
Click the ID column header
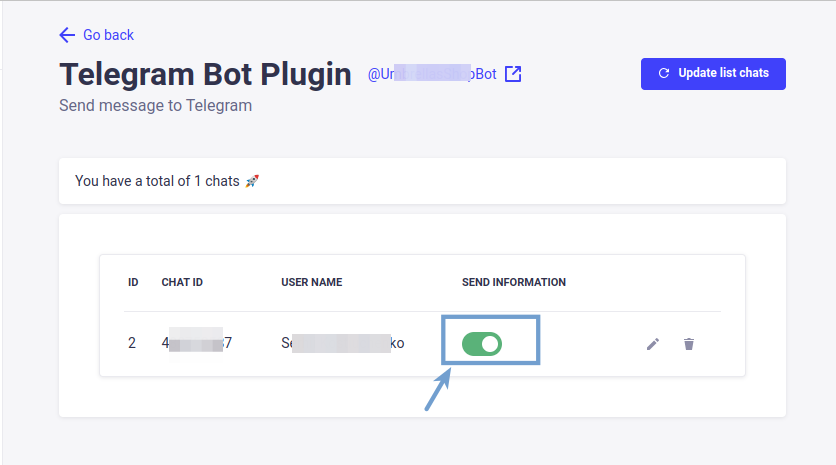click(133, 283)
